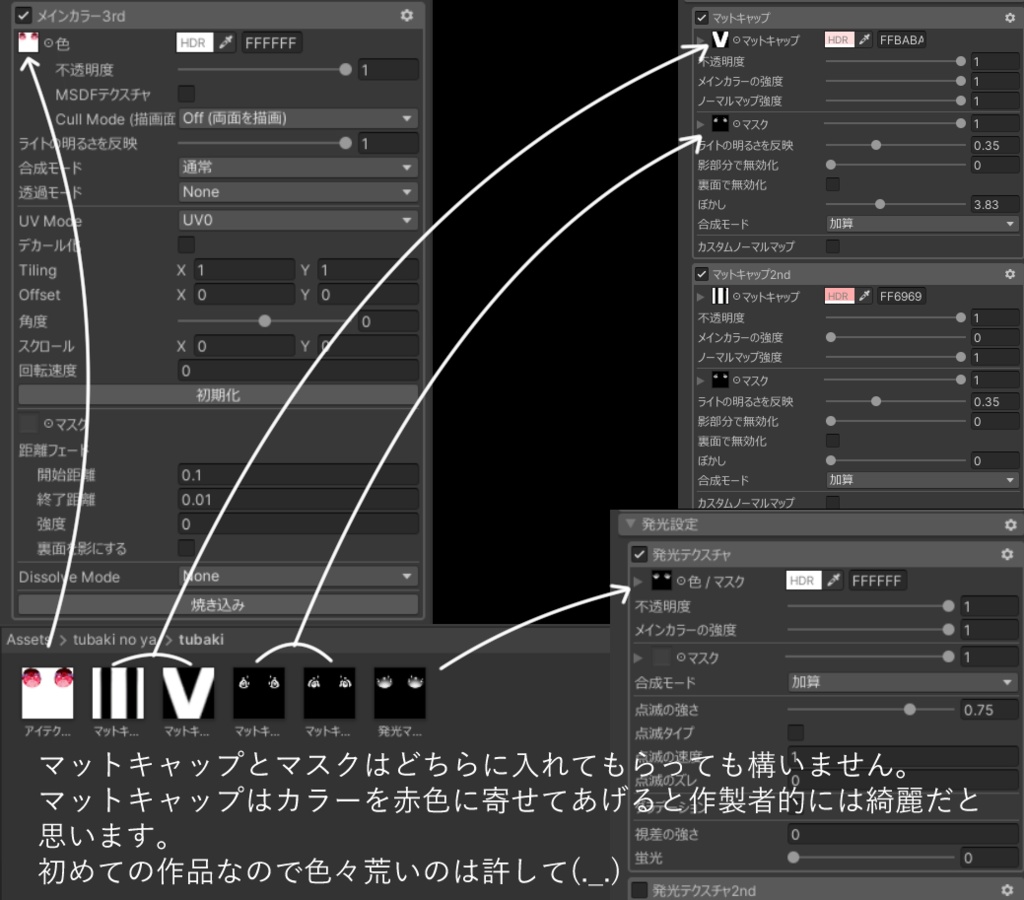Click the Tiling X input field
The image size is (1024, 900).
244,270
